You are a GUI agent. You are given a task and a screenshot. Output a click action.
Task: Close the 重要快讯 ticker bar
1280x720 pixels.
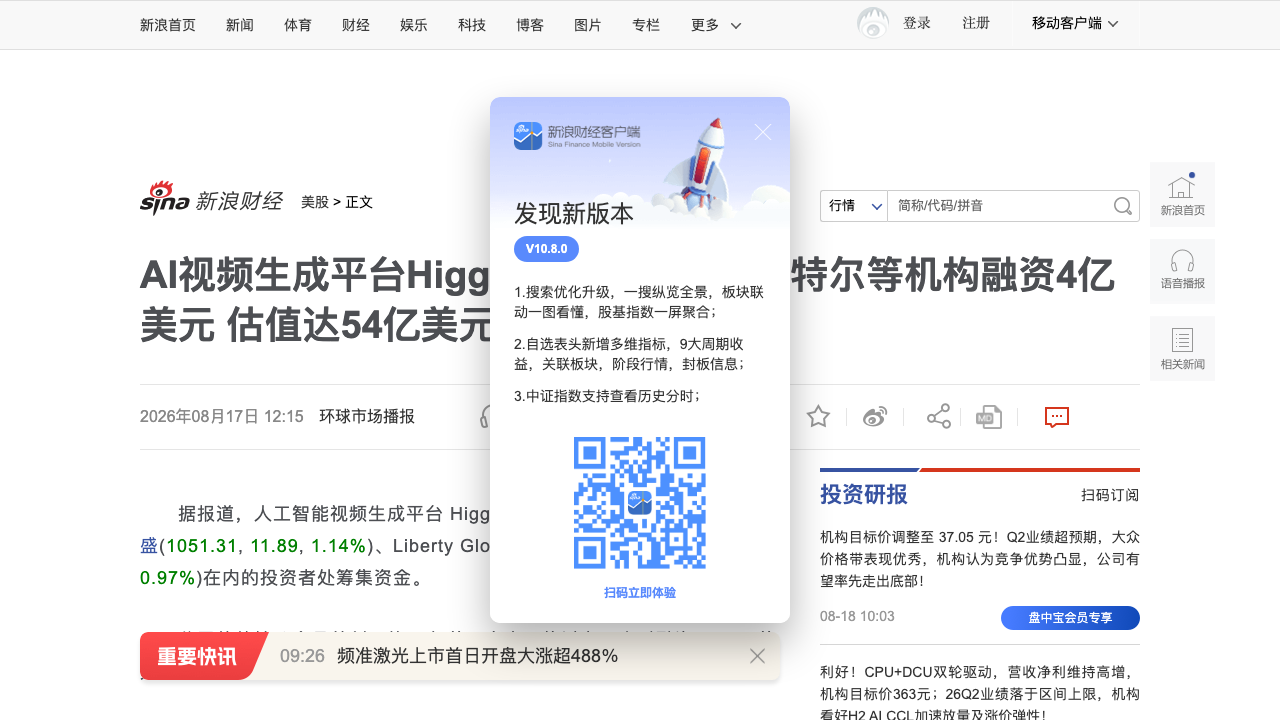[x=757, y=656]
